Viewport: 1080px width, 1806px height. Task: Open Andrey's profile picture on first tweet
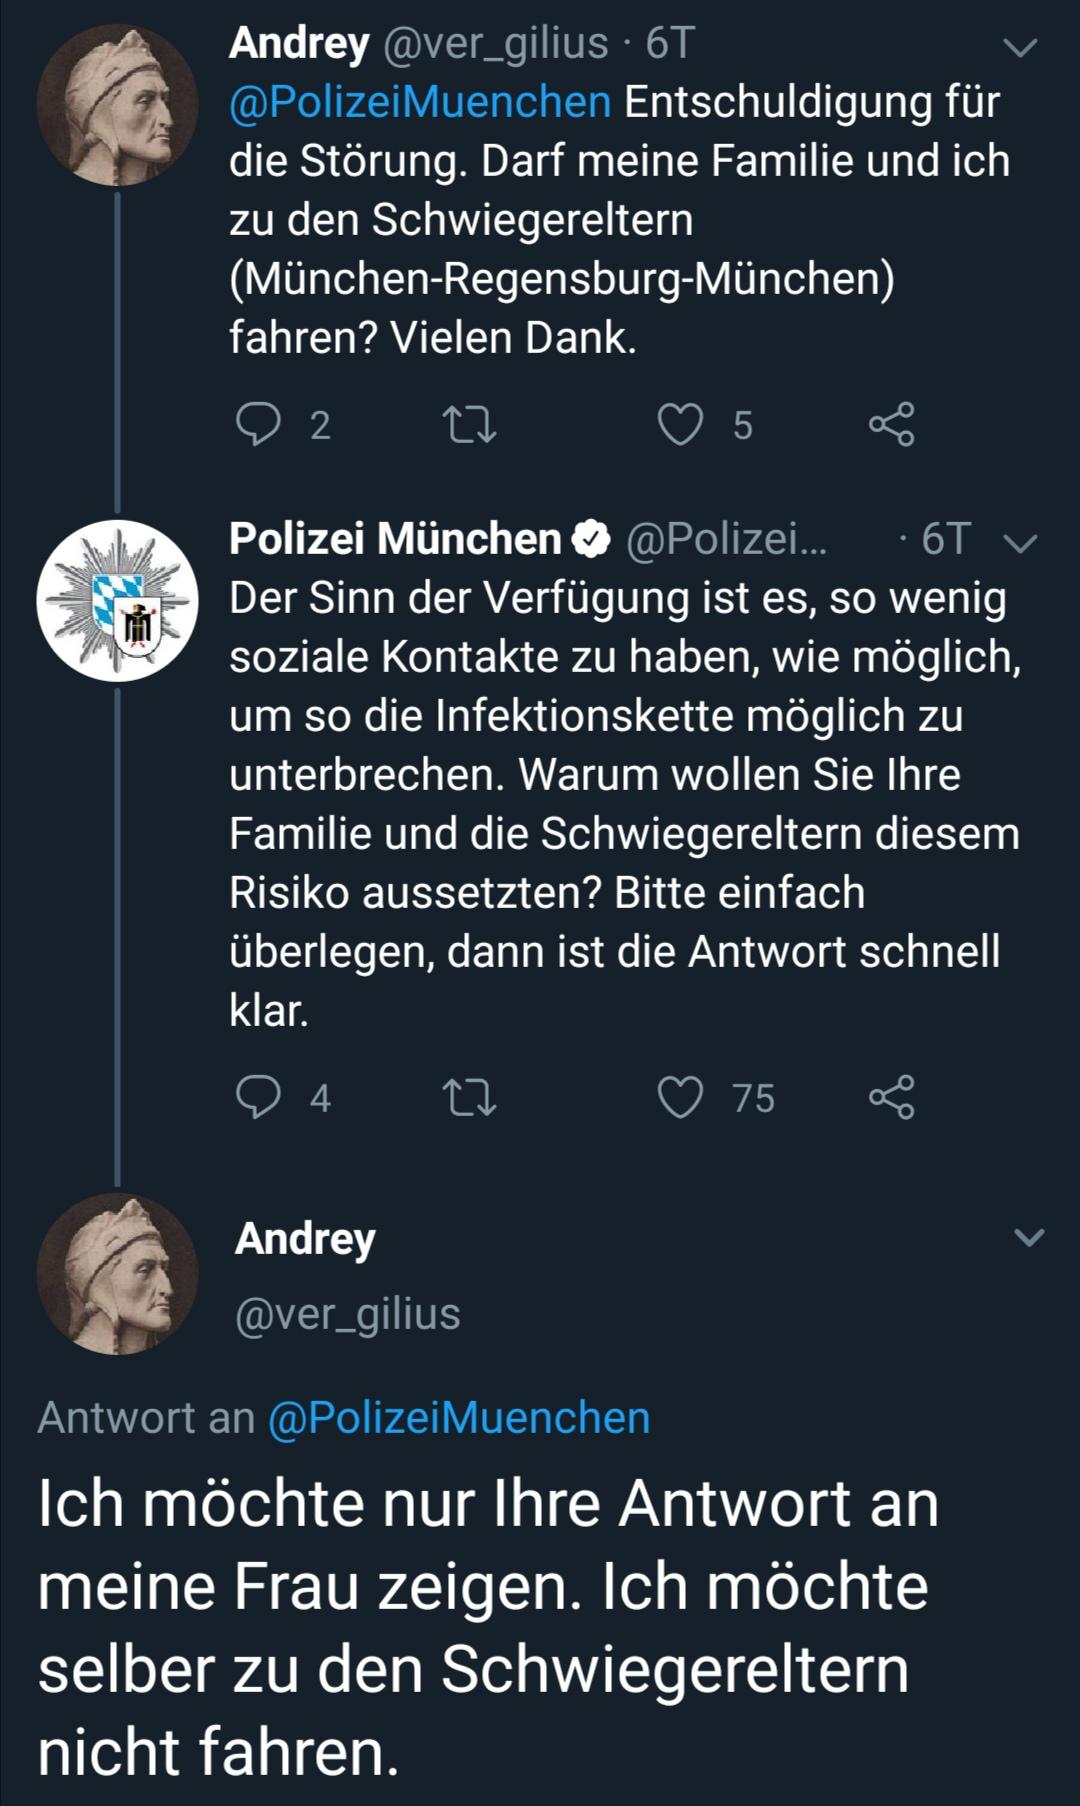tap(117, 105)
